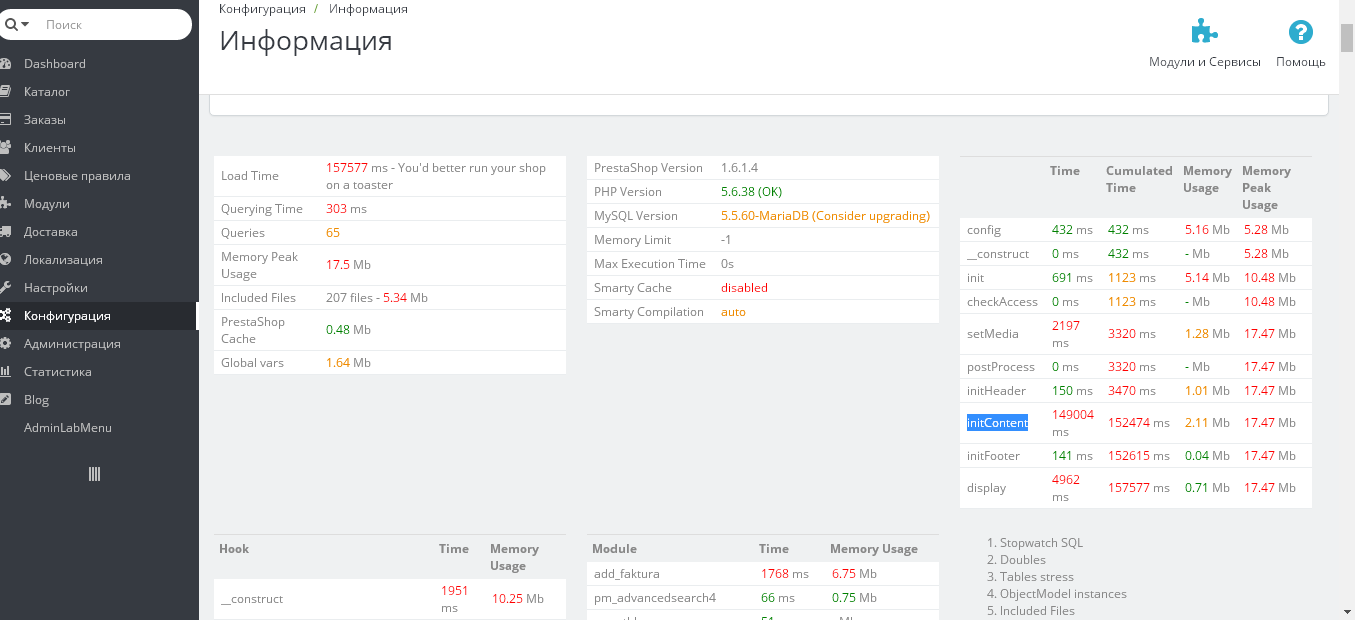Click the Модули и Сервисы puzzle icon
The image size is (1355, 620).
1204,32
